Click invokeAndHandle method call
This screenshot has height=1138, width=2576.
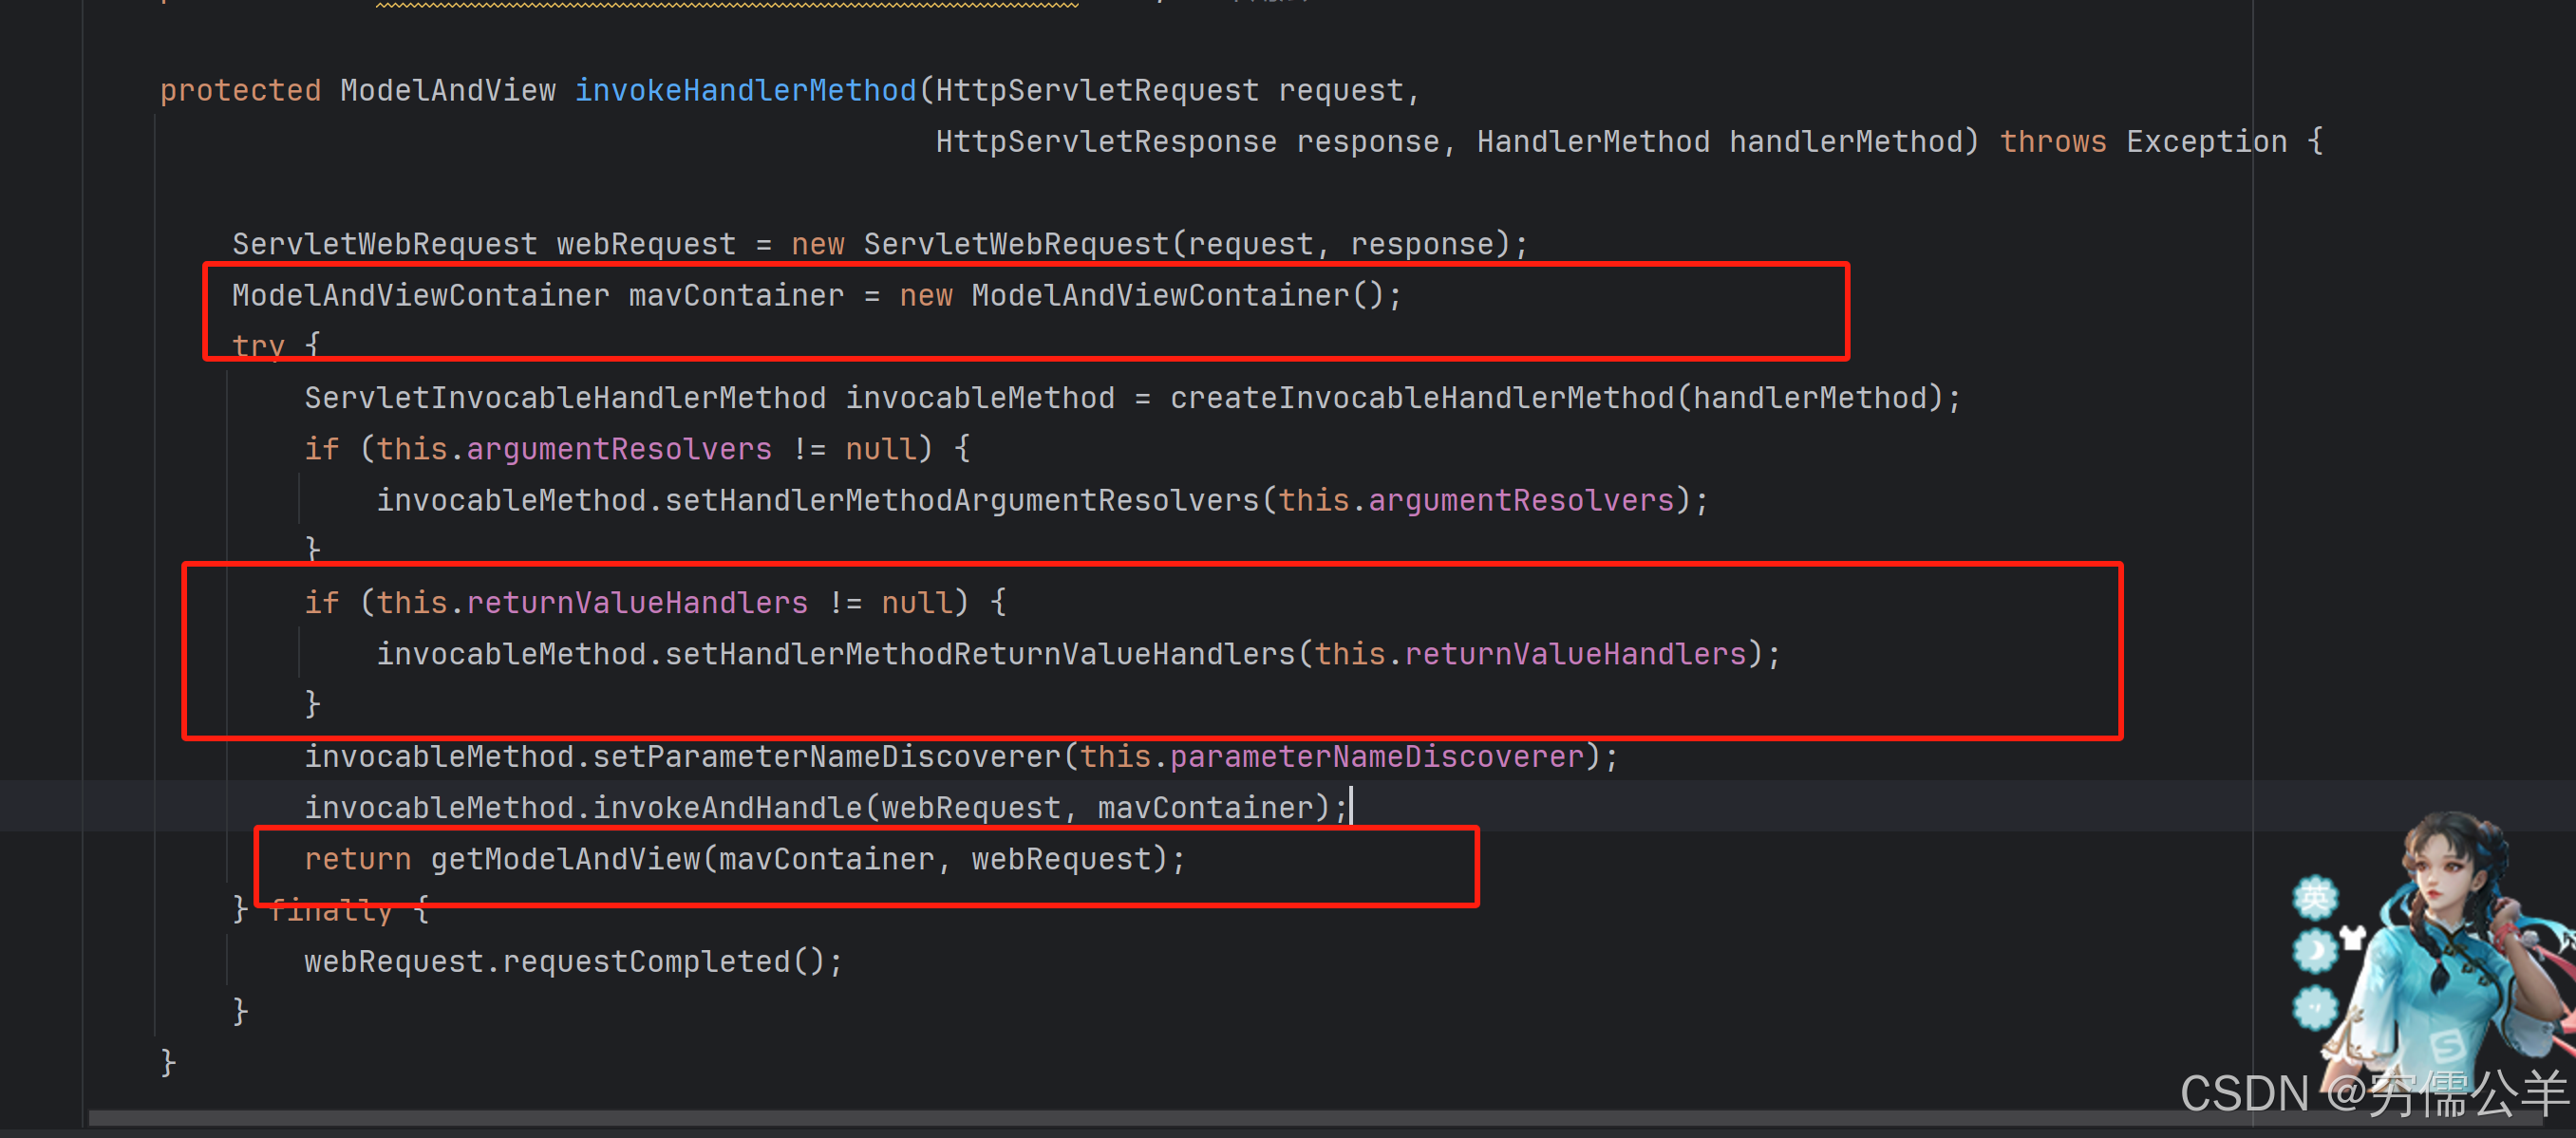pyautogui.click(x=727, y=808)
